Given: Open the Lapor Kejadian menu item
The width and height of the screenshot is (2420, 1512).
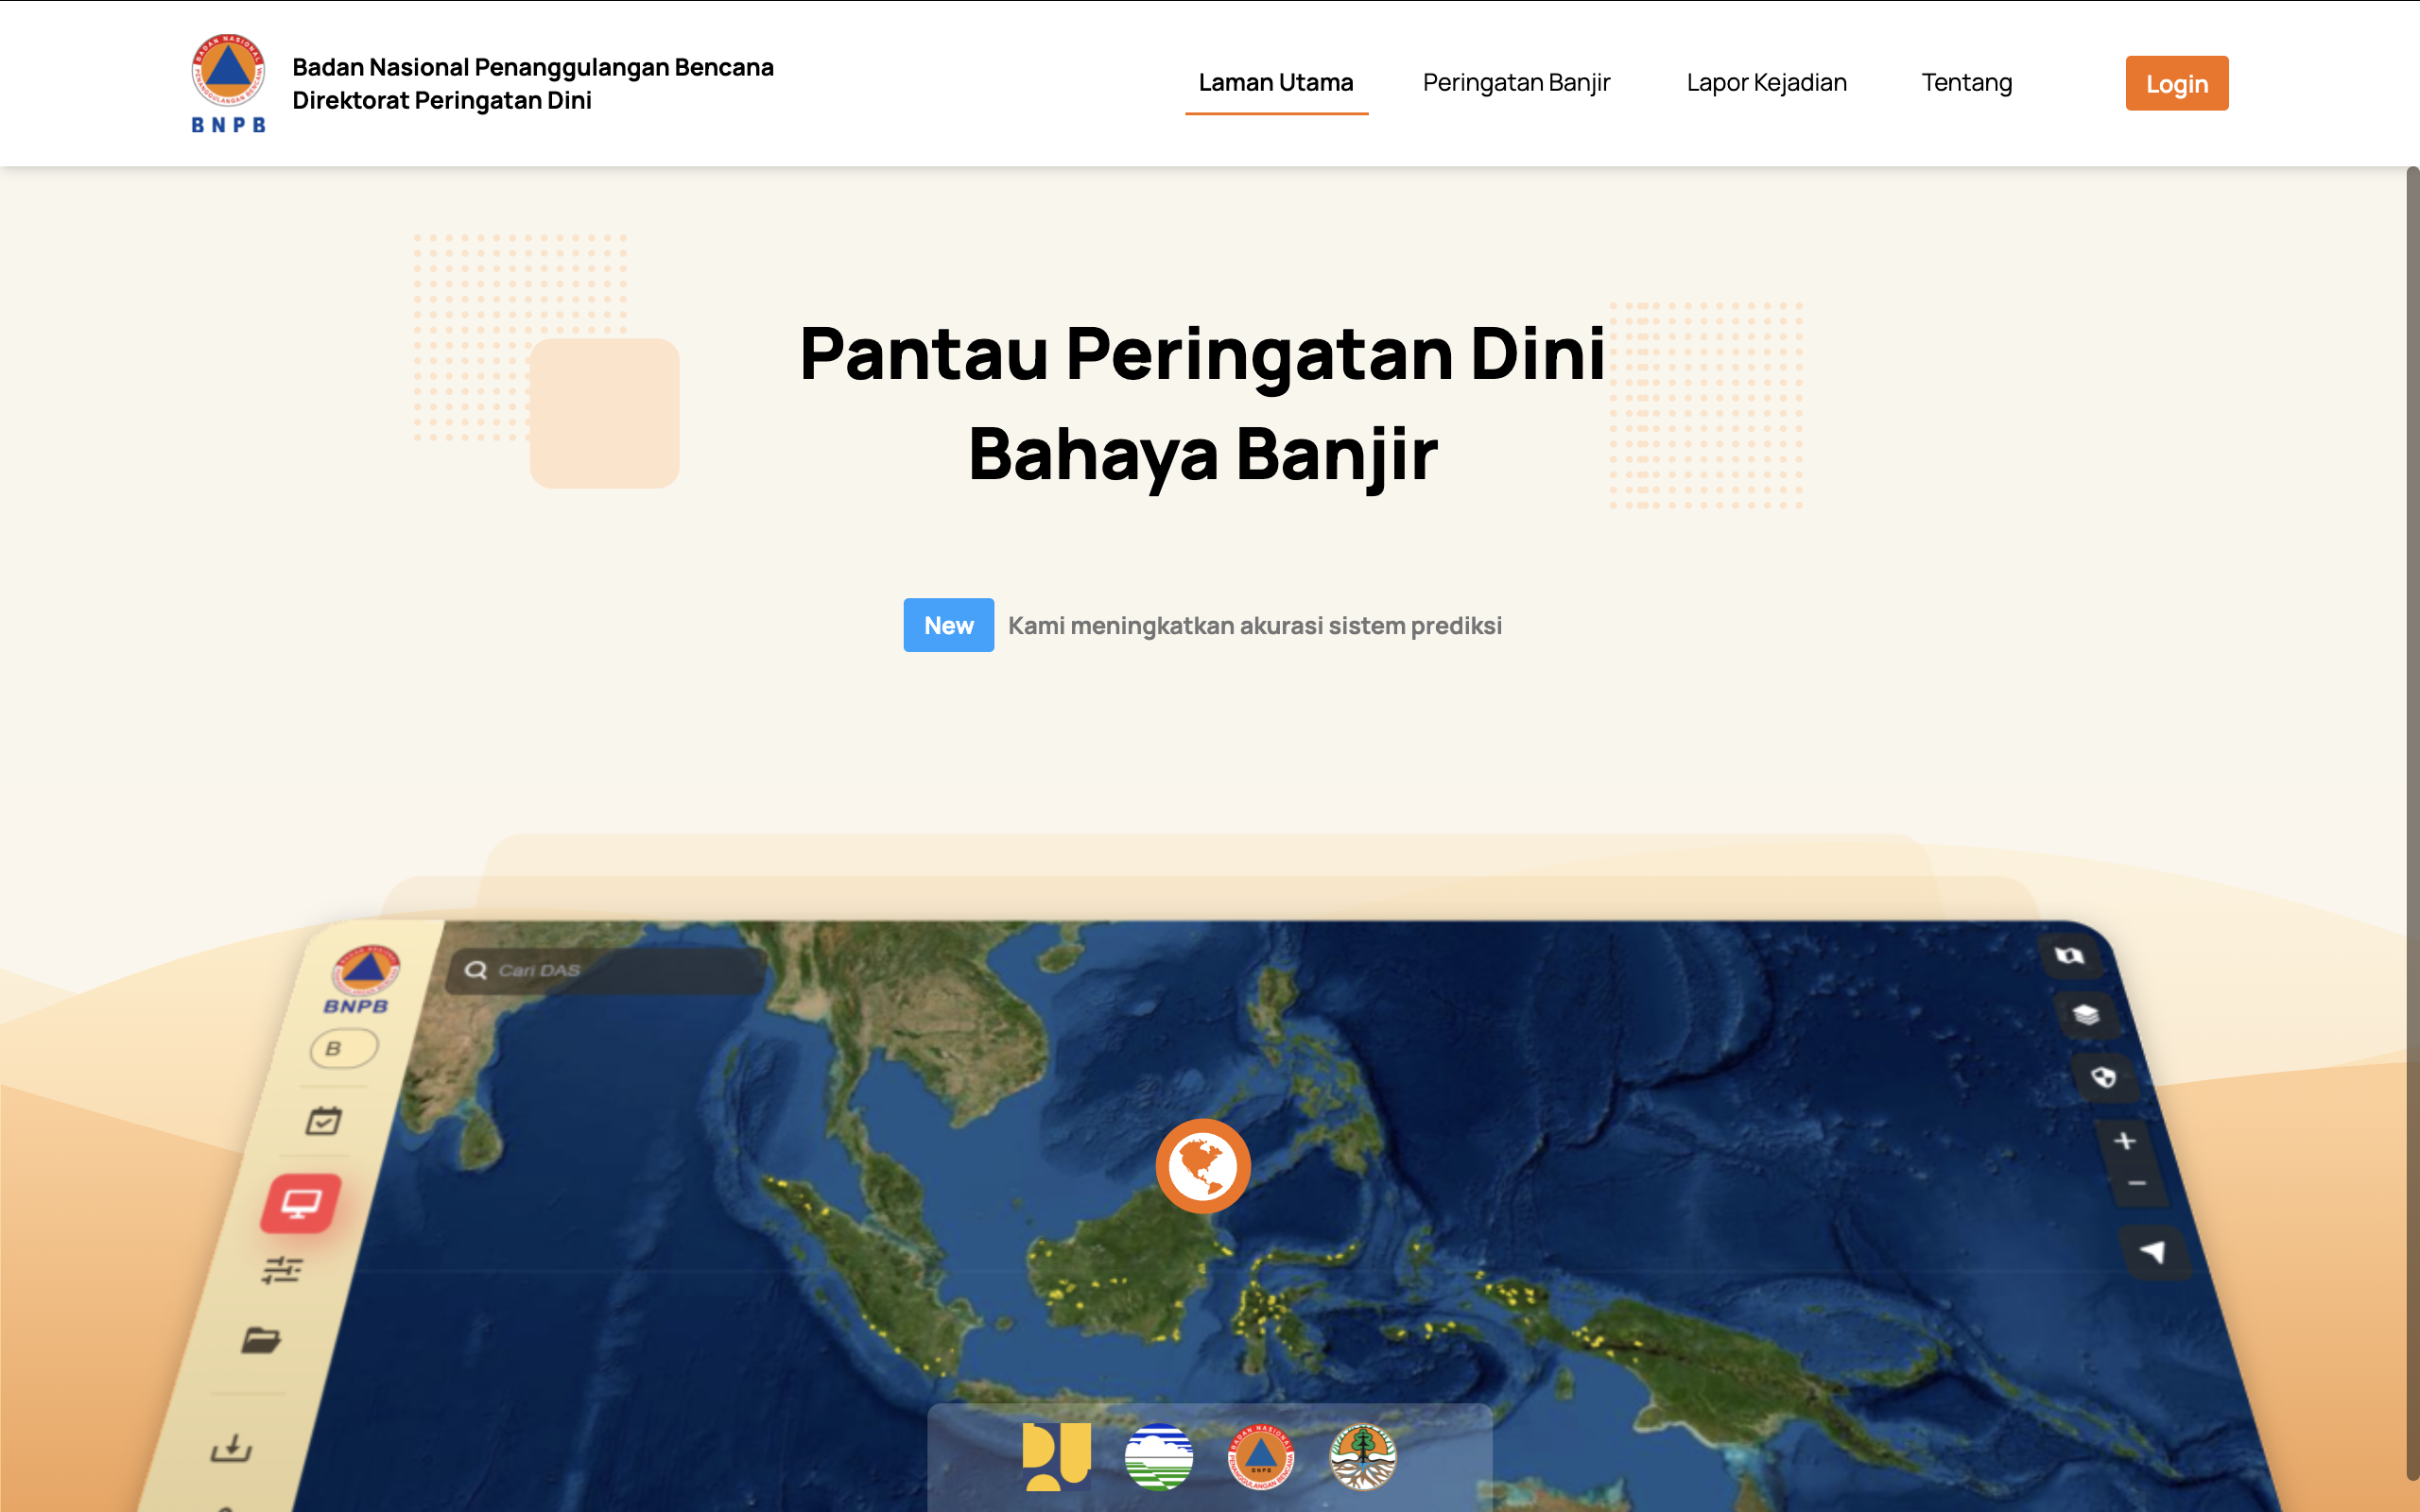Looking at the screenshot, I should coord(1767,83).
